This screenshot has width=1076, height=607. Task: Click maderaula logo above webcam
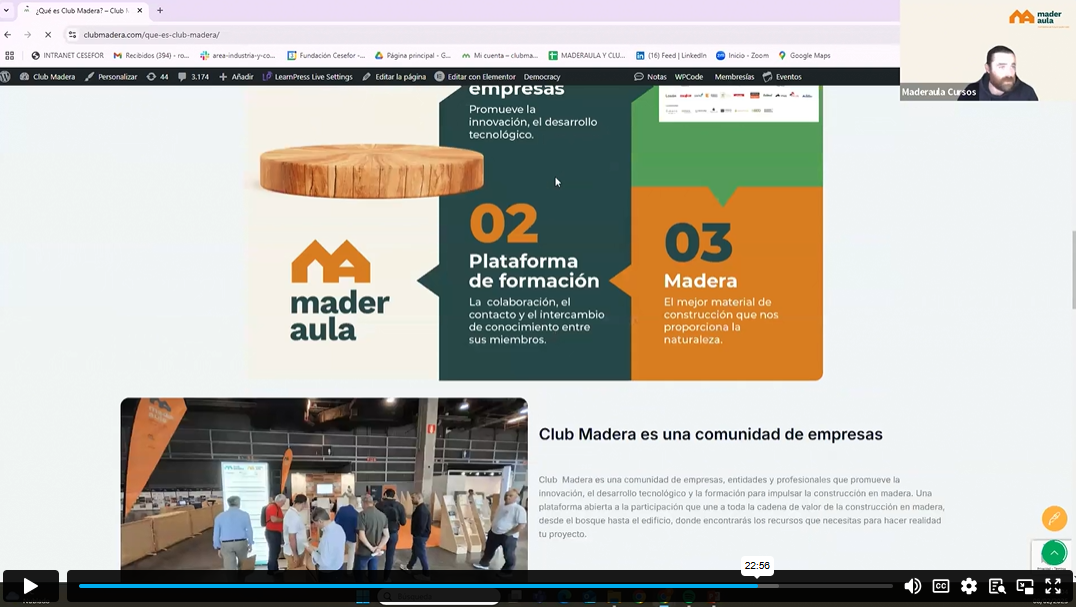1036,18
